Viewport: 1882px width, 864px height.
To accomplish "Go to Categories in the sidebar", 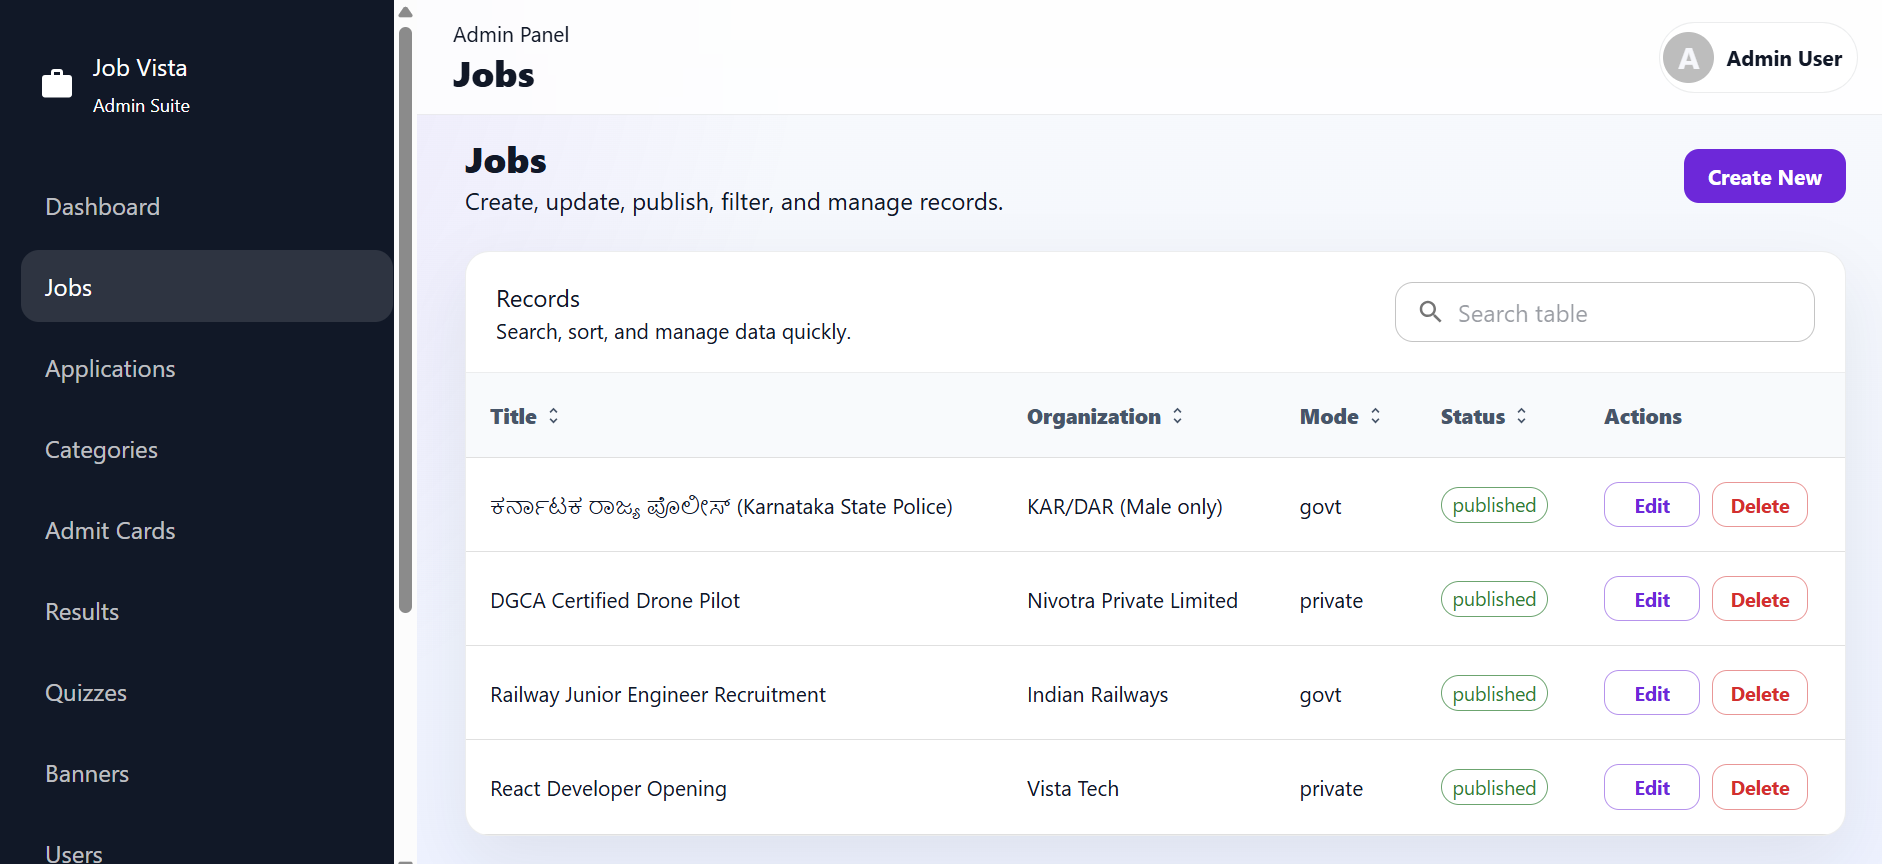I will 207,449.
